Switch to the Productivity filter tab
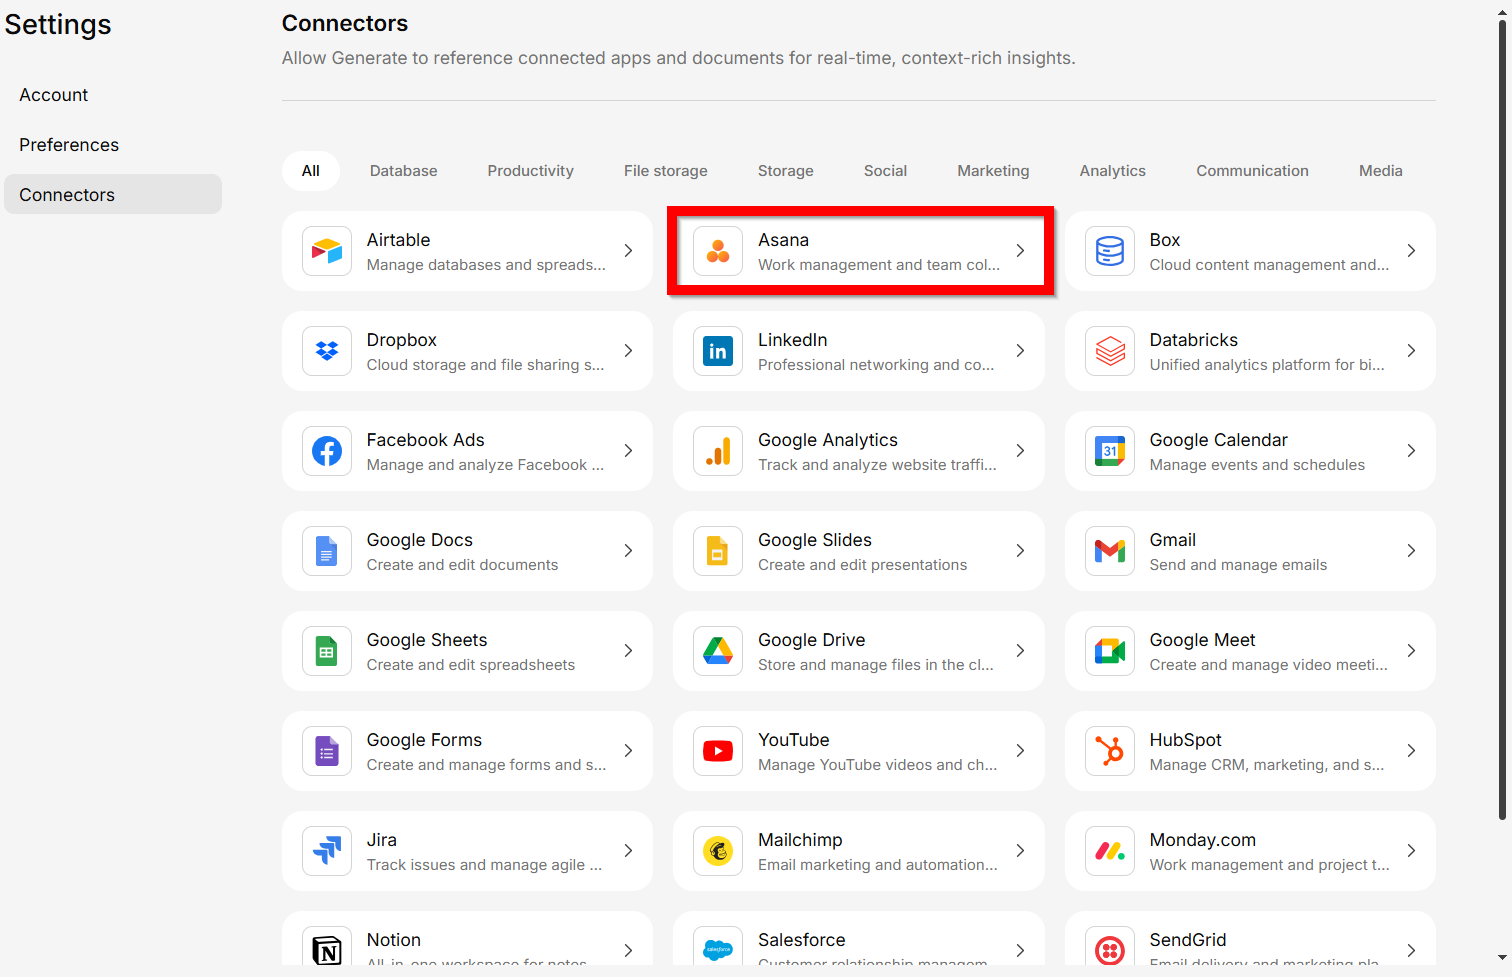This screenshot has width=1512, height=977. 530,171
